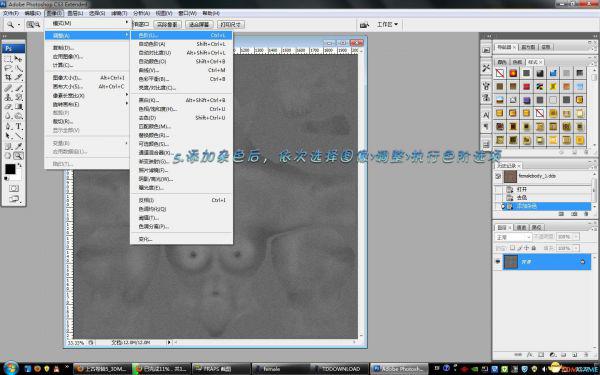Select the Eyedropper tool
Screen dimensions: 600x375
click(18, 146)
